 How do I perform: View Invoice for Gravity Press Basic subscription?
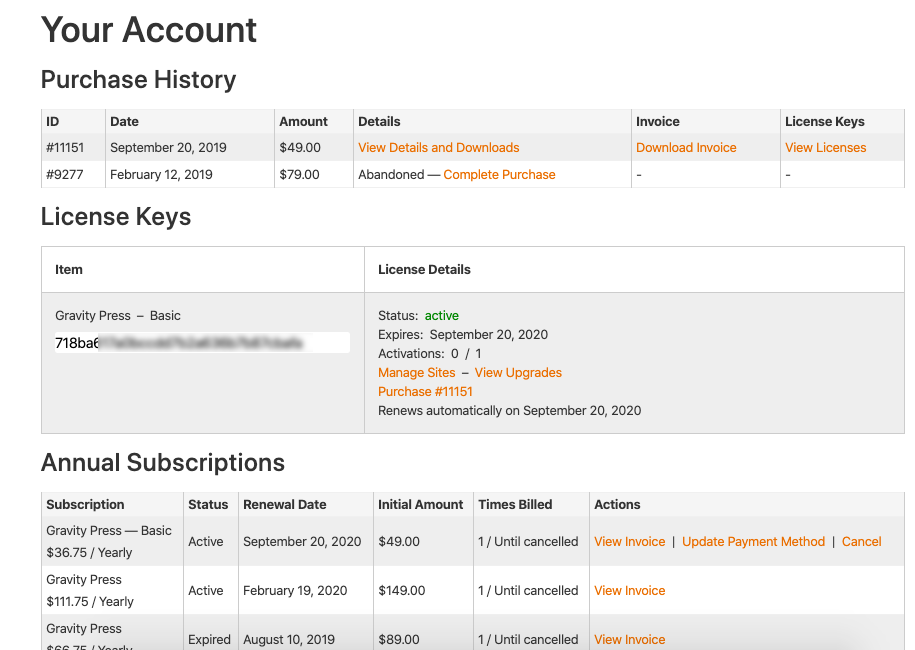(x=629, y=541)
